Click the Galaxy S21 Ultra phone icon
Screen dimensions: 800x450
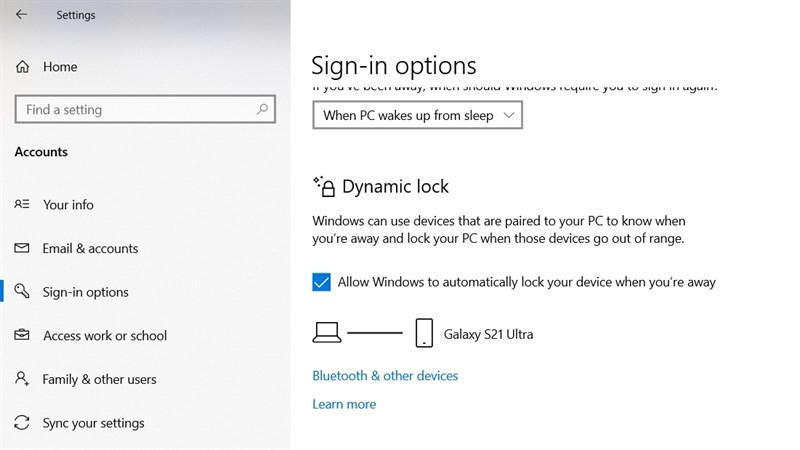pyautogui.click(x=424, y=333)
